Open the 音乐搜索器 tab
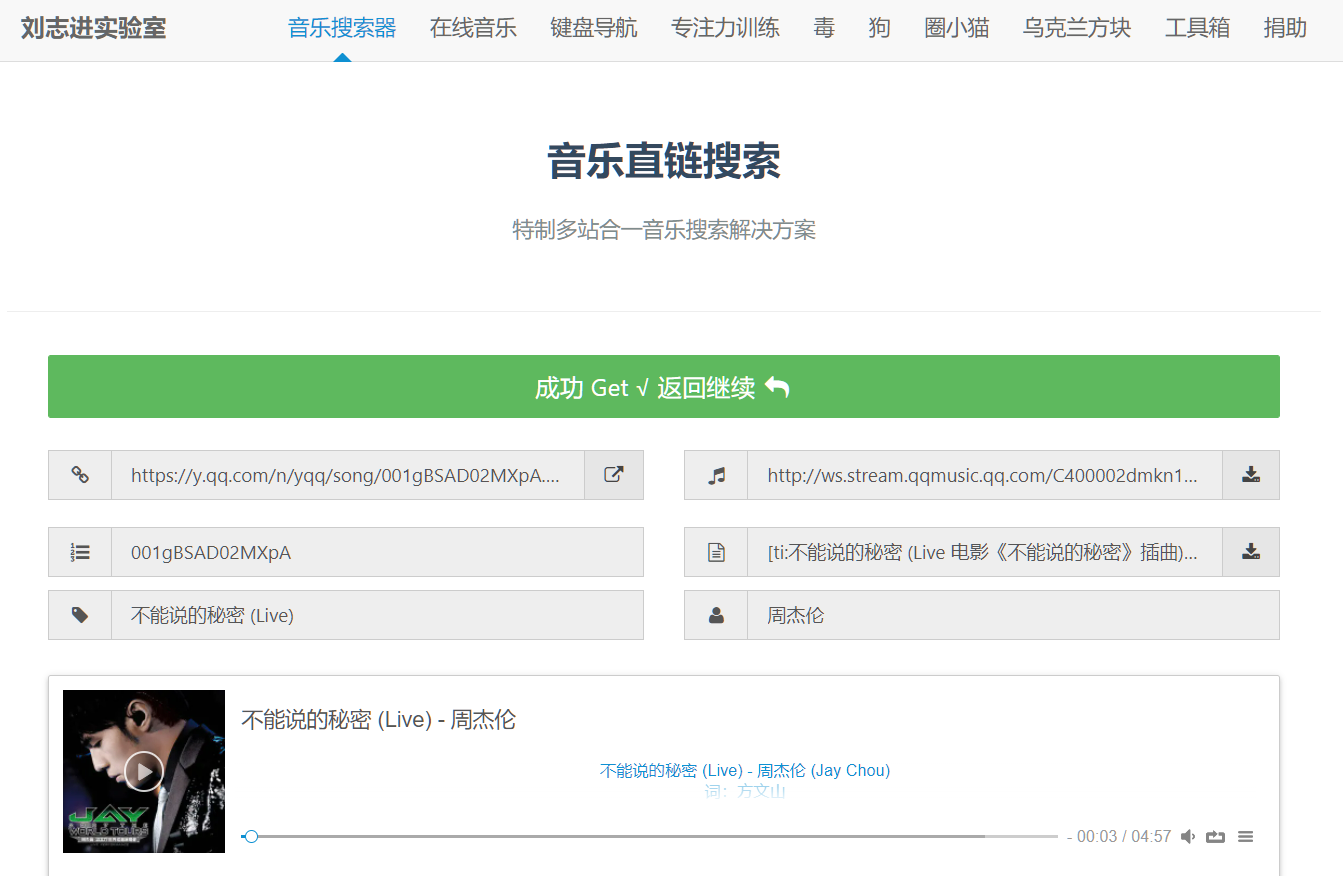1343x876 pixels. pos(342,28)
